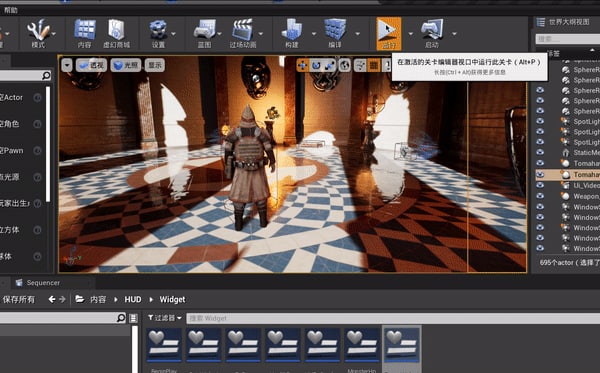Toggle visibility eye of StaticMe row

tap(540, 152)
